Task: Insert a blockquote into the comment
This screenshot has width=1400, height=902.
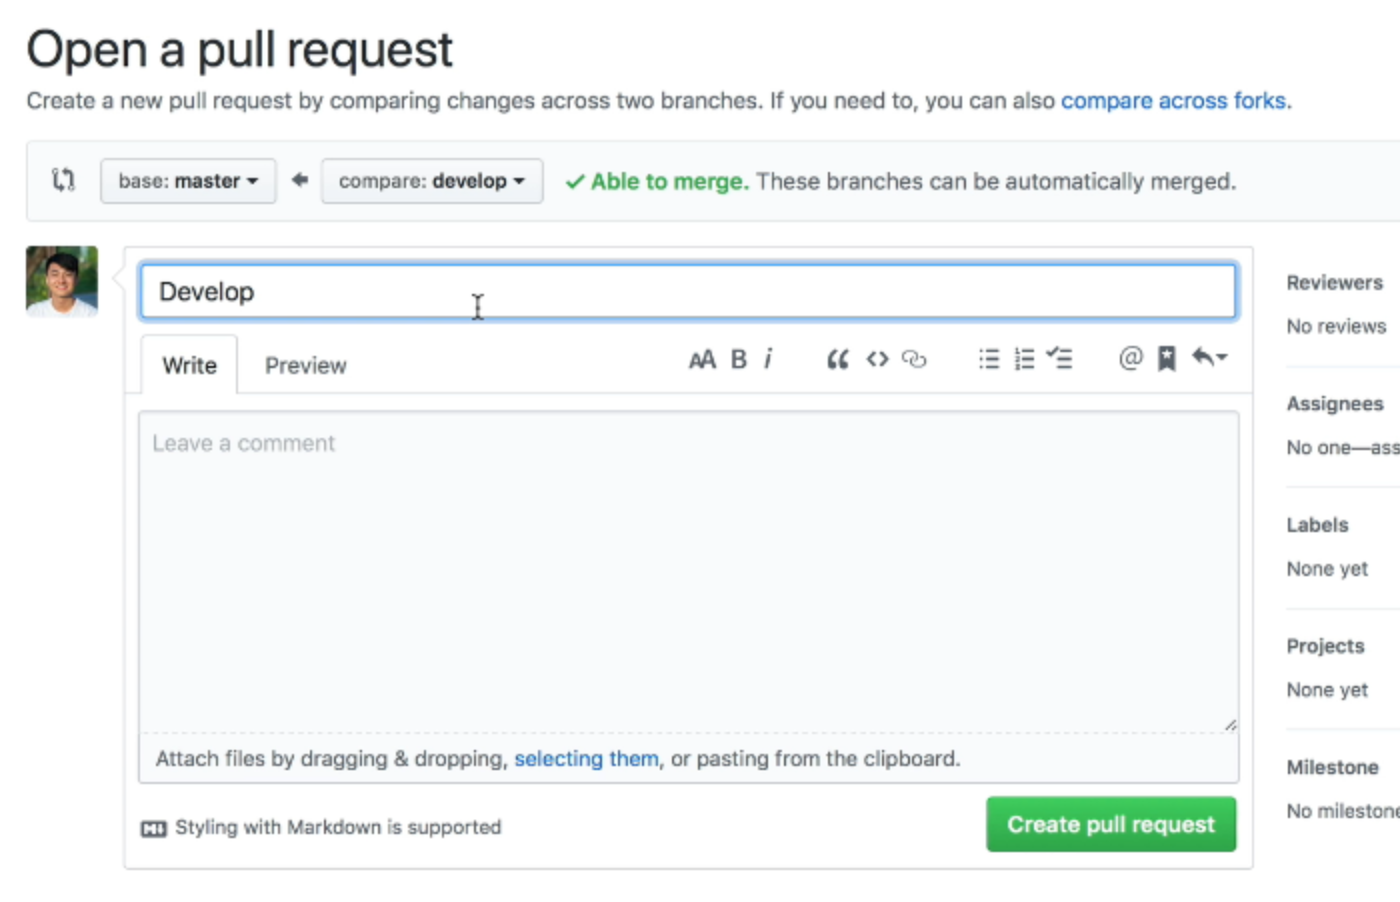Action: pos(837,359)
